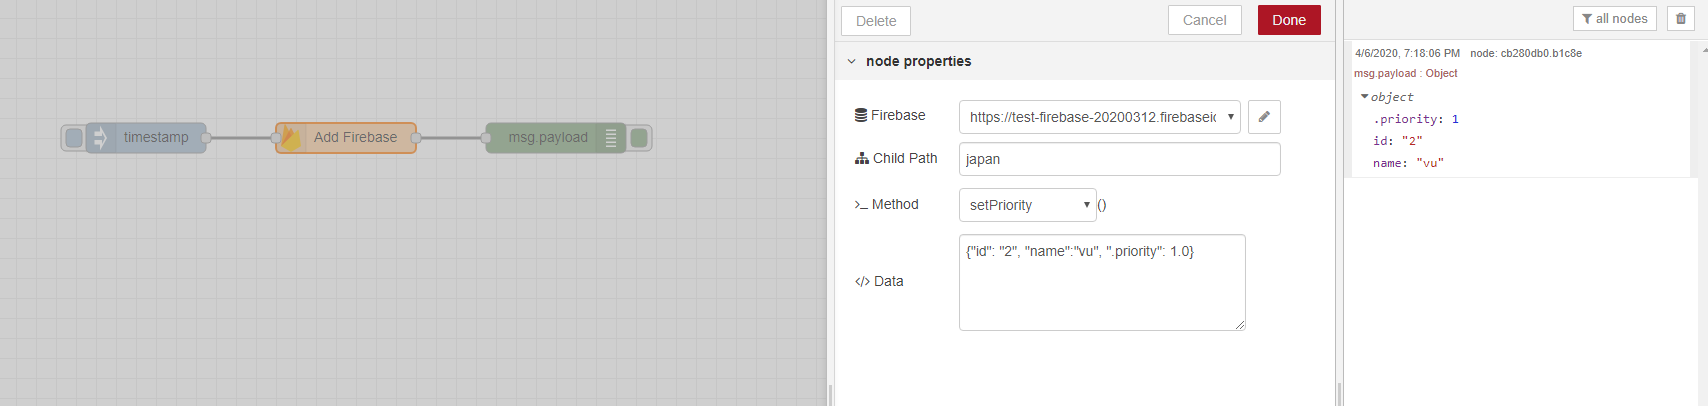Click inside the Data text area
Image resolution: width=1708 pixels, height=406 pixels.
pos(1101,290)
